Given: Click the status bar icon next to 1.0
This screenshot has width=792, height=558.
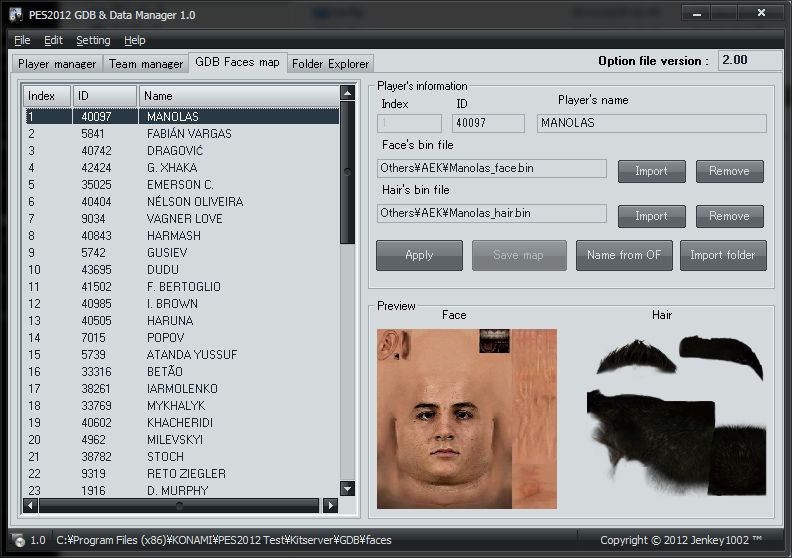Looking at the screenshot, I should pos(18,540).
